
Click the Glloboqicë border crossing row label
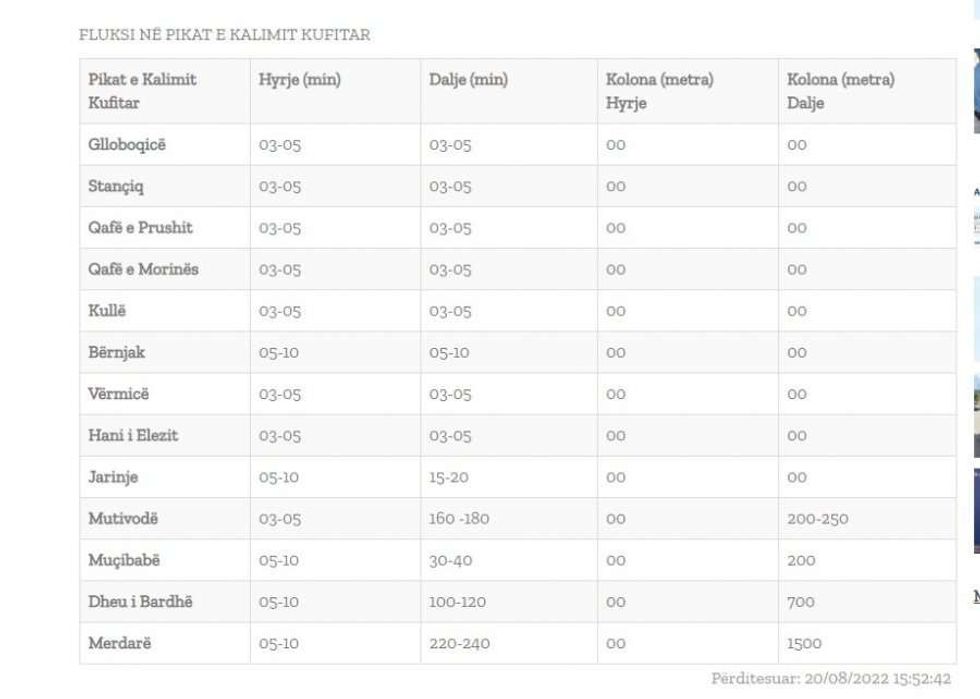pyautogui.click(x=127, y=145)
